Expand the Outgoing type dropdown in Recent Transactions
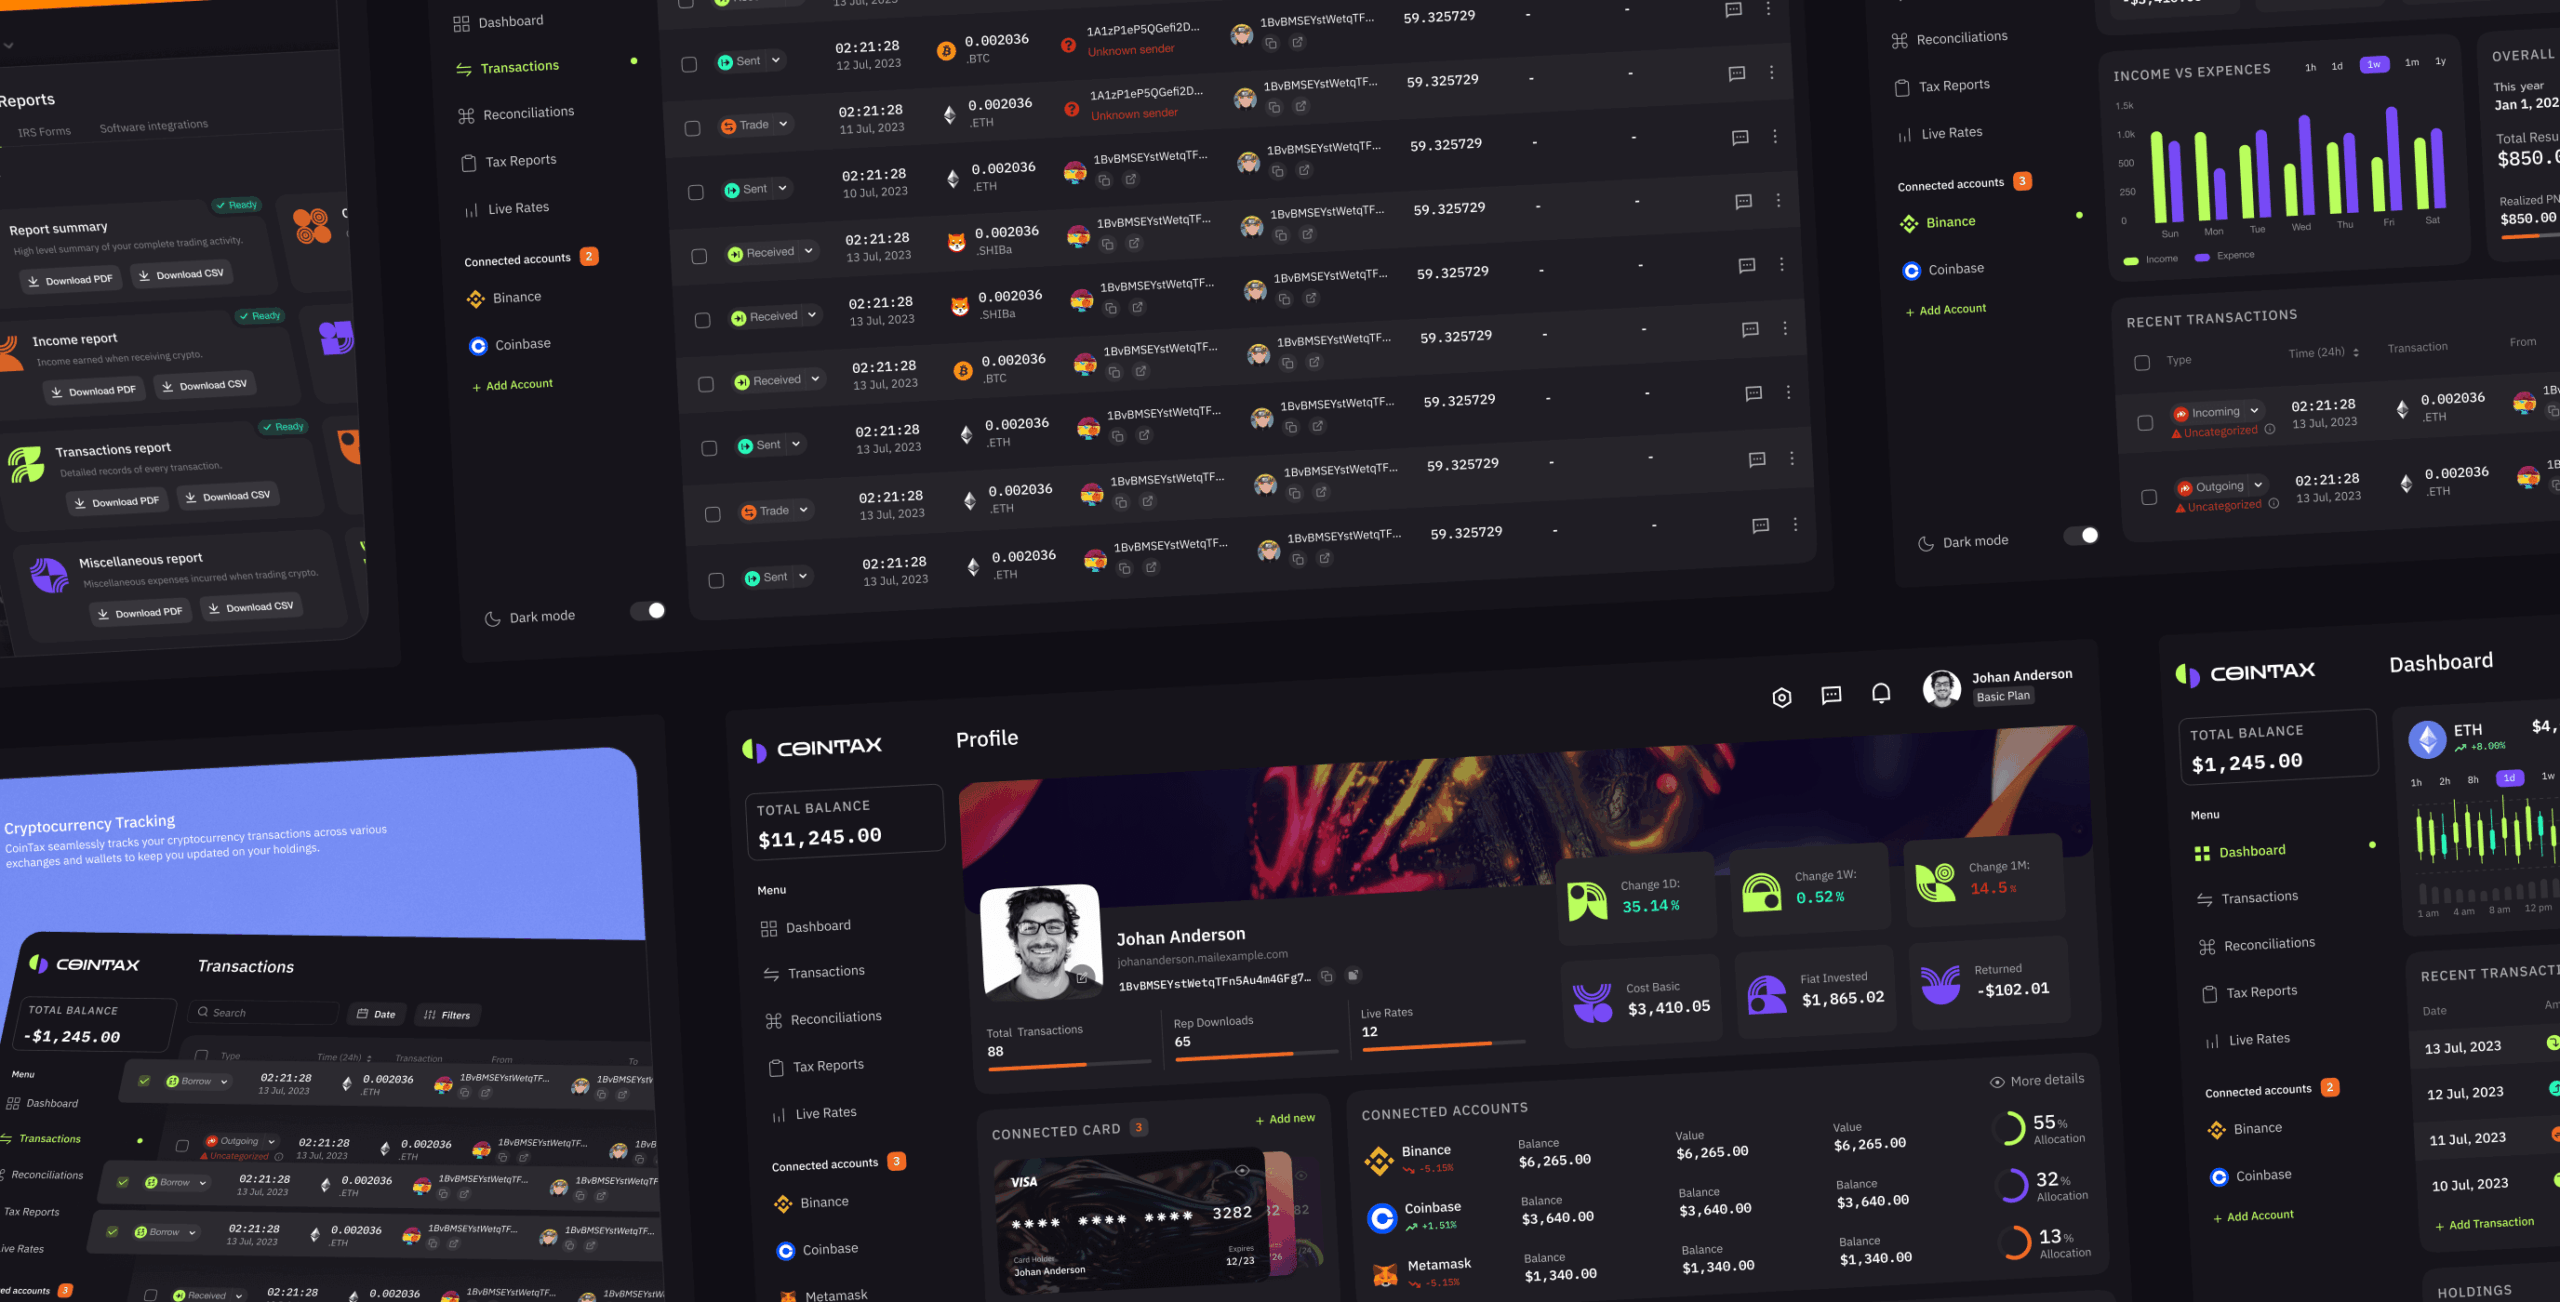 pos(2258,485)
